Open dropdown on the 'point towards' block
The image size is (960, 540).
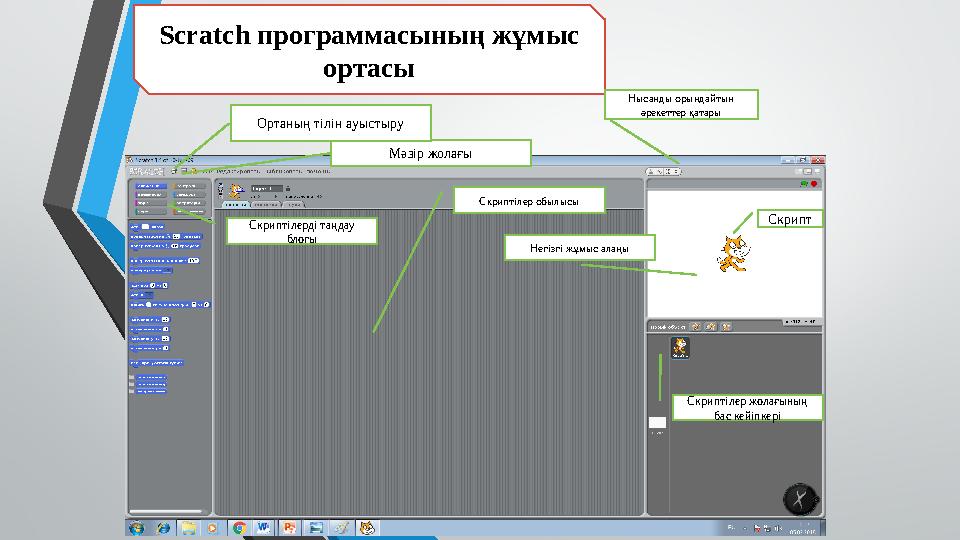tap(167, 270)
